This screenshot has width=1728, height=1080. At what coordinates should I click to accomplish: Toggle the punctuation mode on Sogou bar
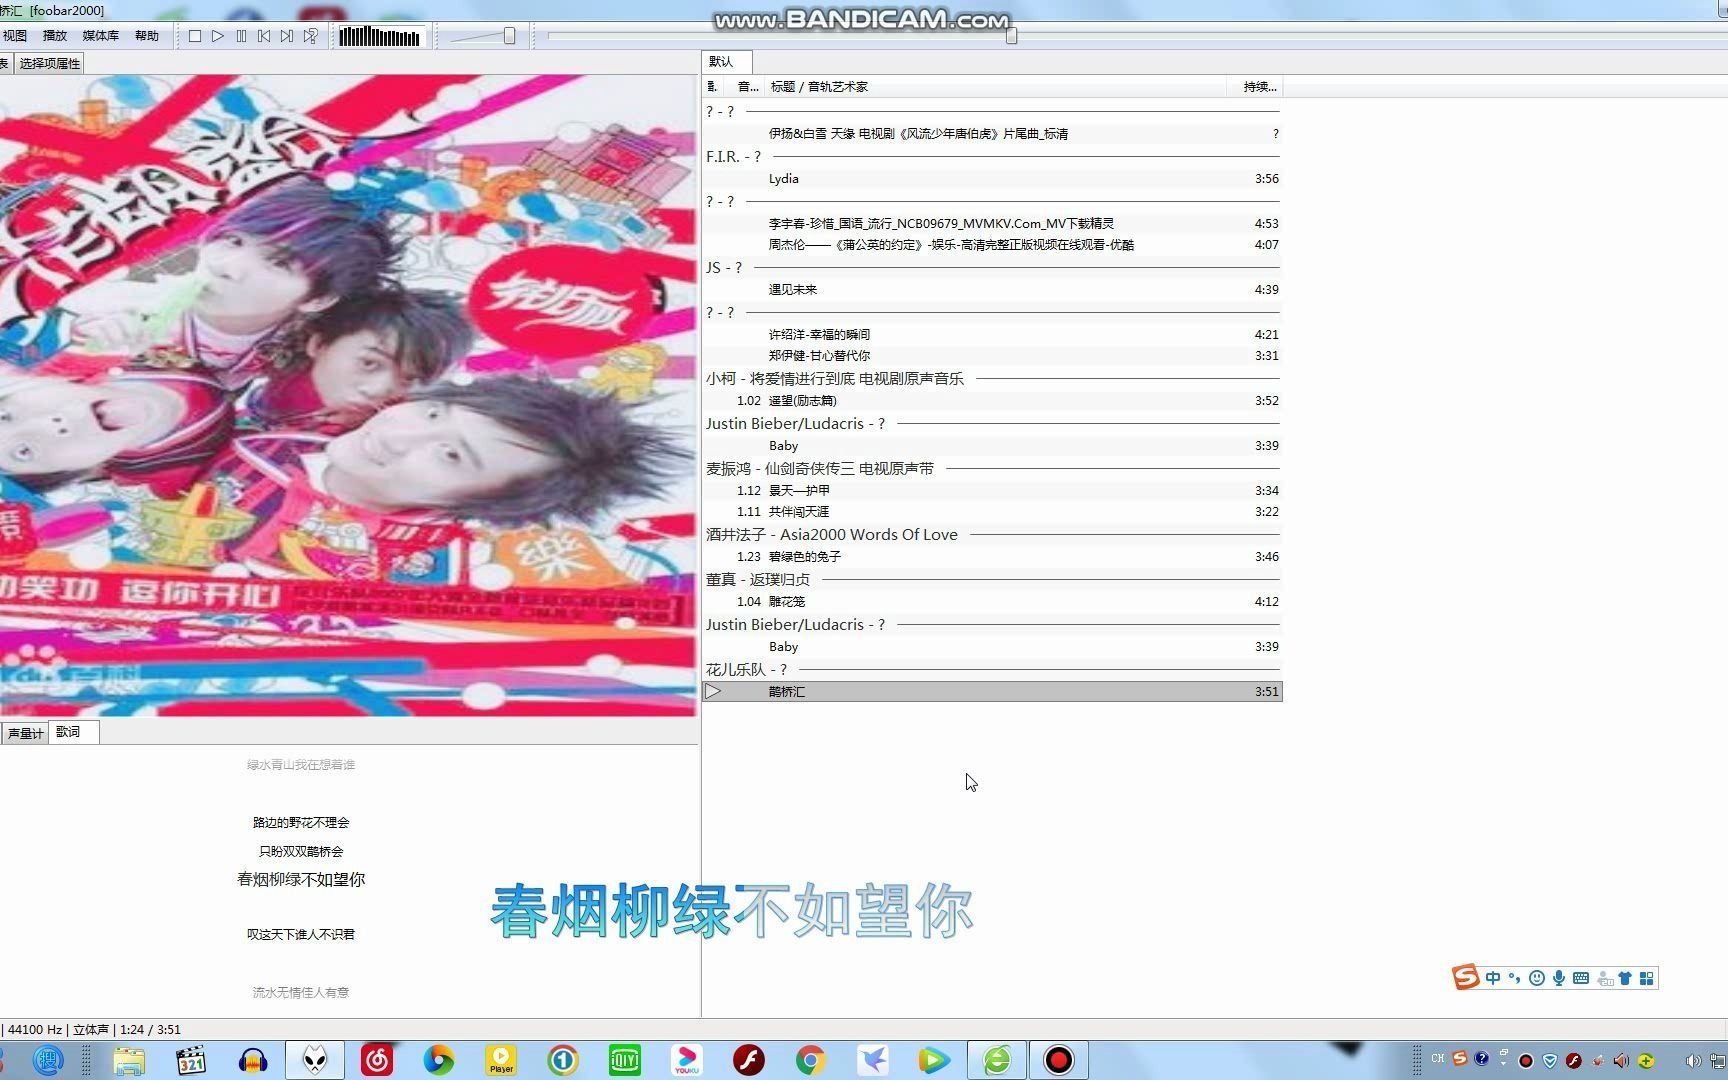click(x=1514, y=978)
